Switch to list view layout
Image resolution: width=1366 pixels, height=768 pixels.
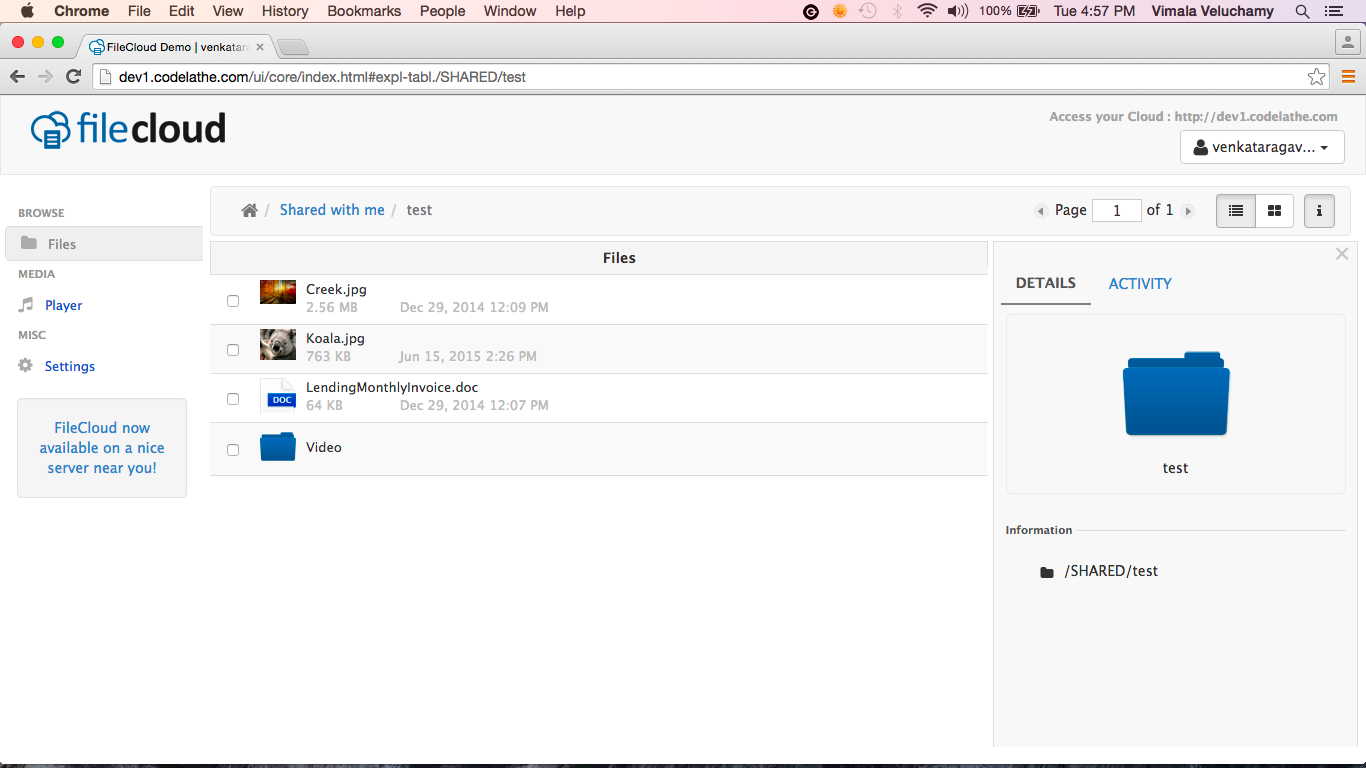pyautogui.click(x=1236, y=211)
